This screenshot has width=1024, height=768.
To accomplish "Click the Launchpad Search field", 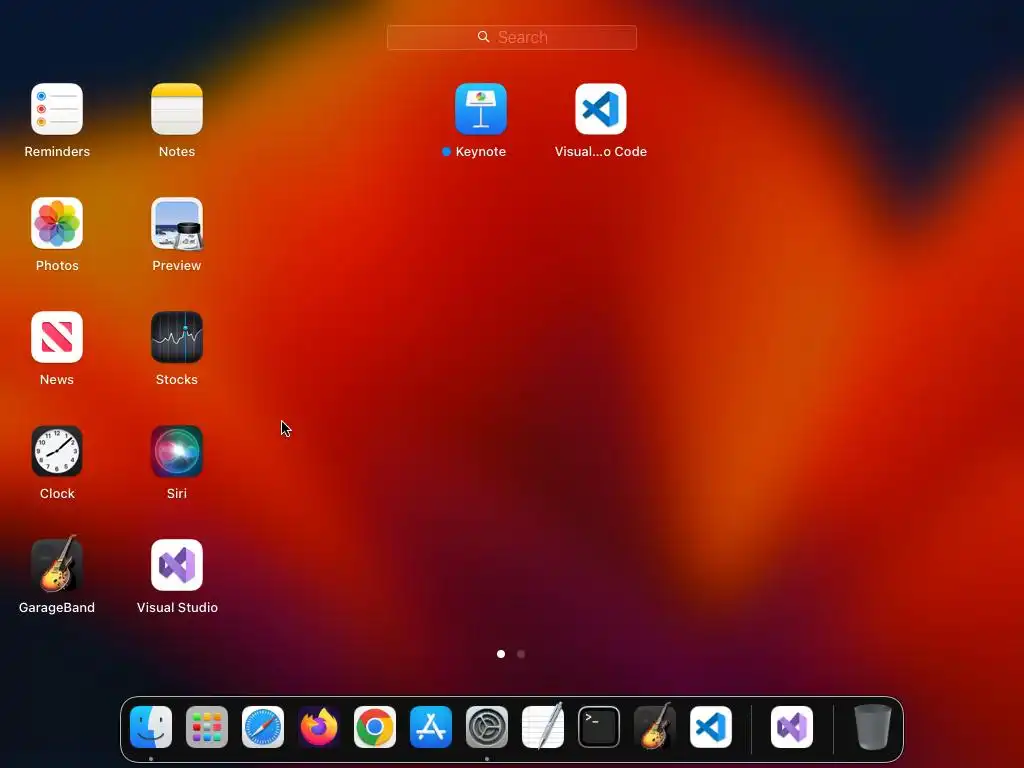I will tap(512, 37).
